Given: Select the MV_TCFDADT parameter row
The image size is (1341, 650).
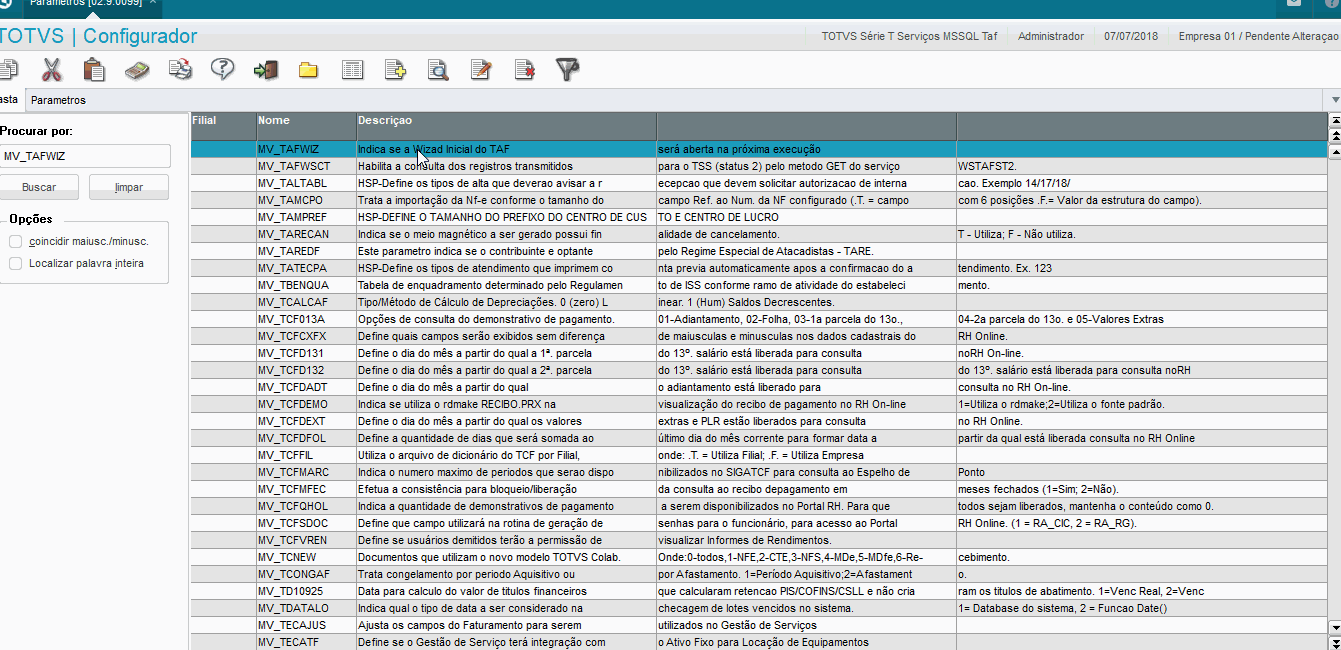Looking at the screenshot, I should coord(758,387).
